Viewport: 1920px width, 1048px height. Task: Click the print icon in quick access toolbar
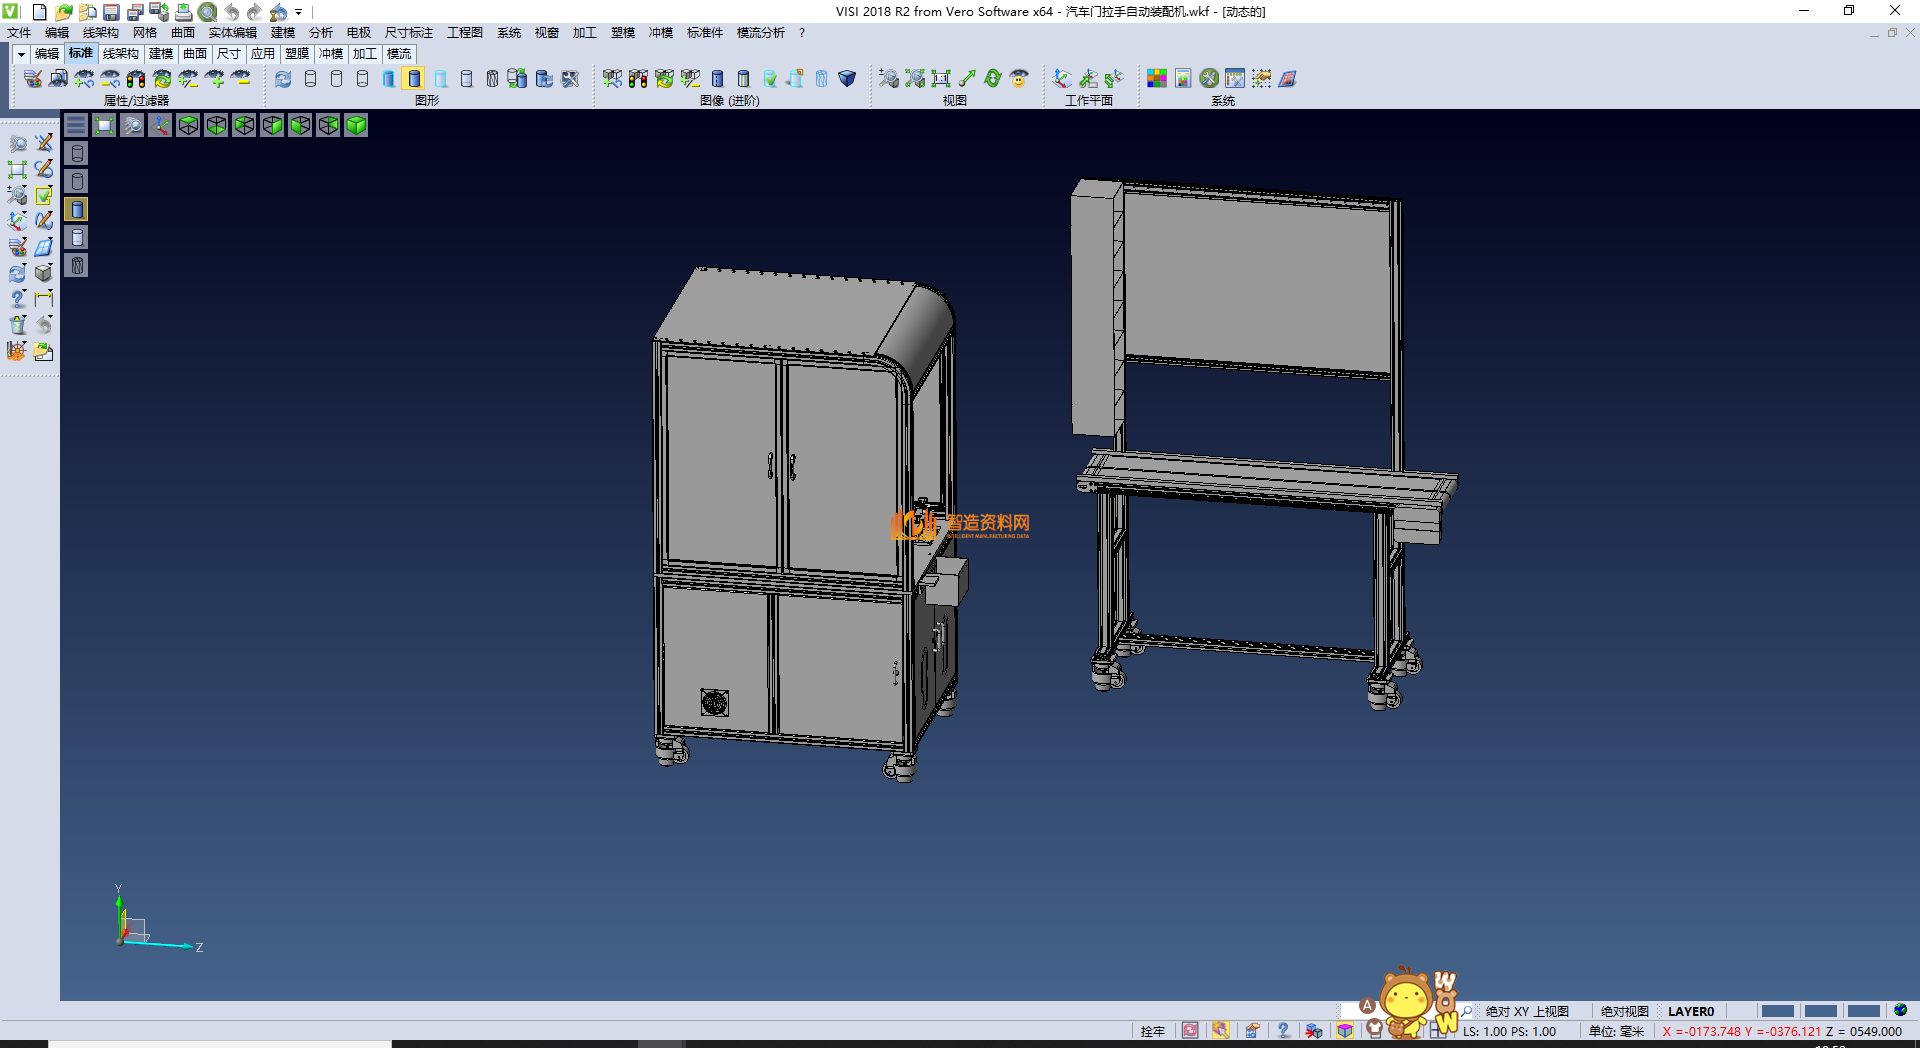[184, 12]
